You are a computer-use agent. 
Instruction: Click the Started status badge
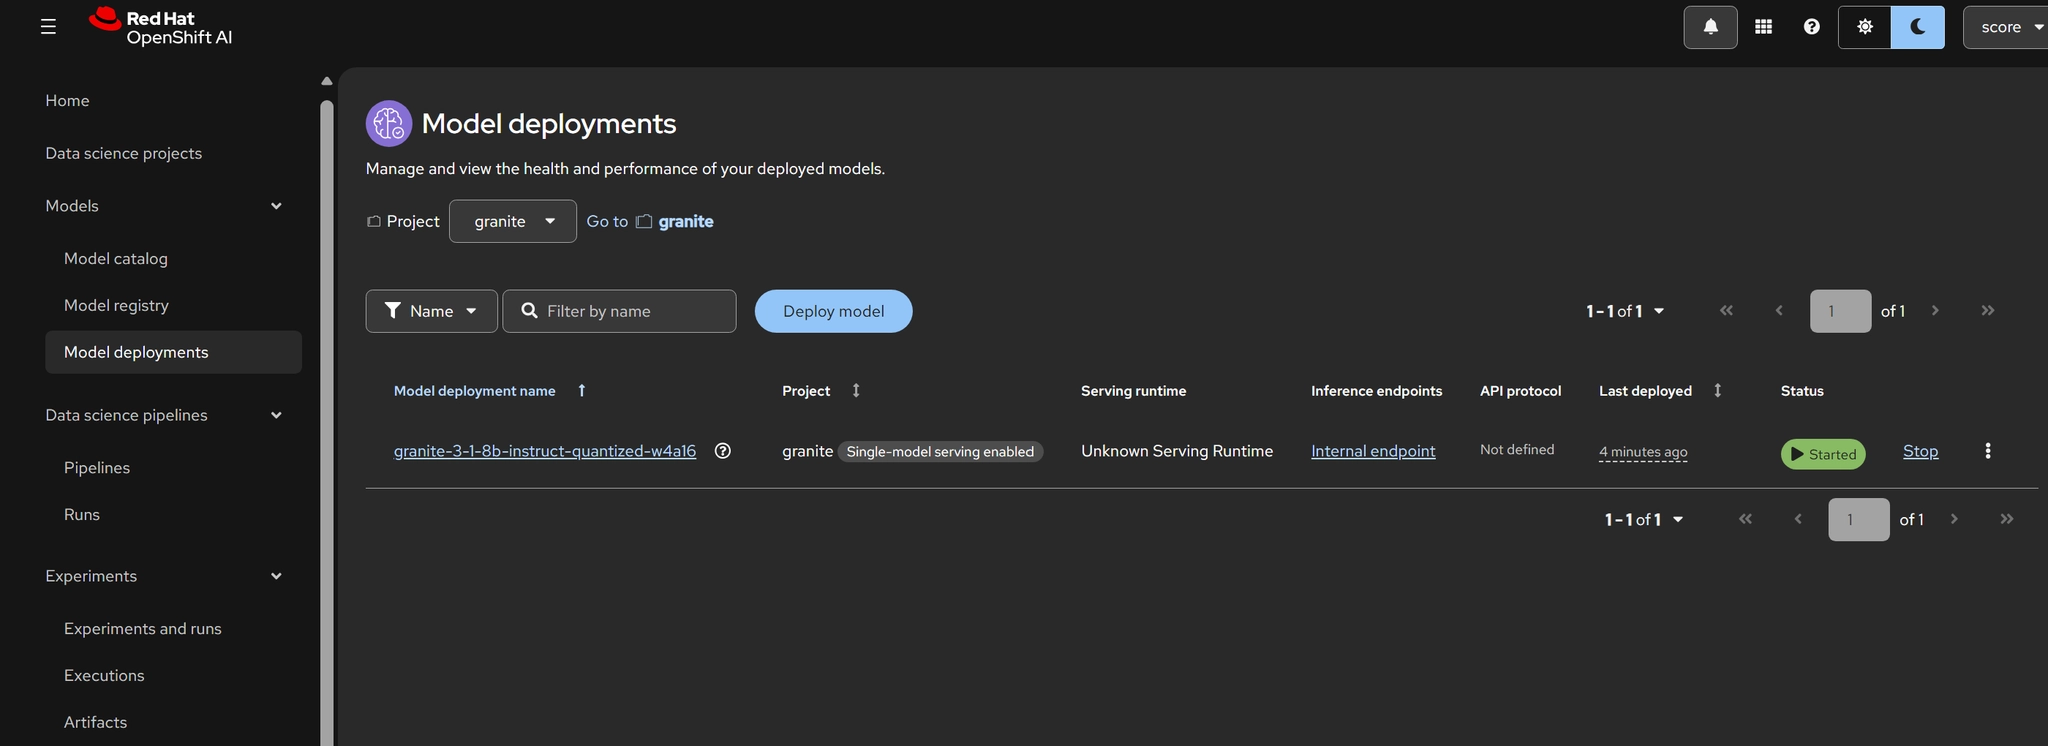pos(1823,454)
